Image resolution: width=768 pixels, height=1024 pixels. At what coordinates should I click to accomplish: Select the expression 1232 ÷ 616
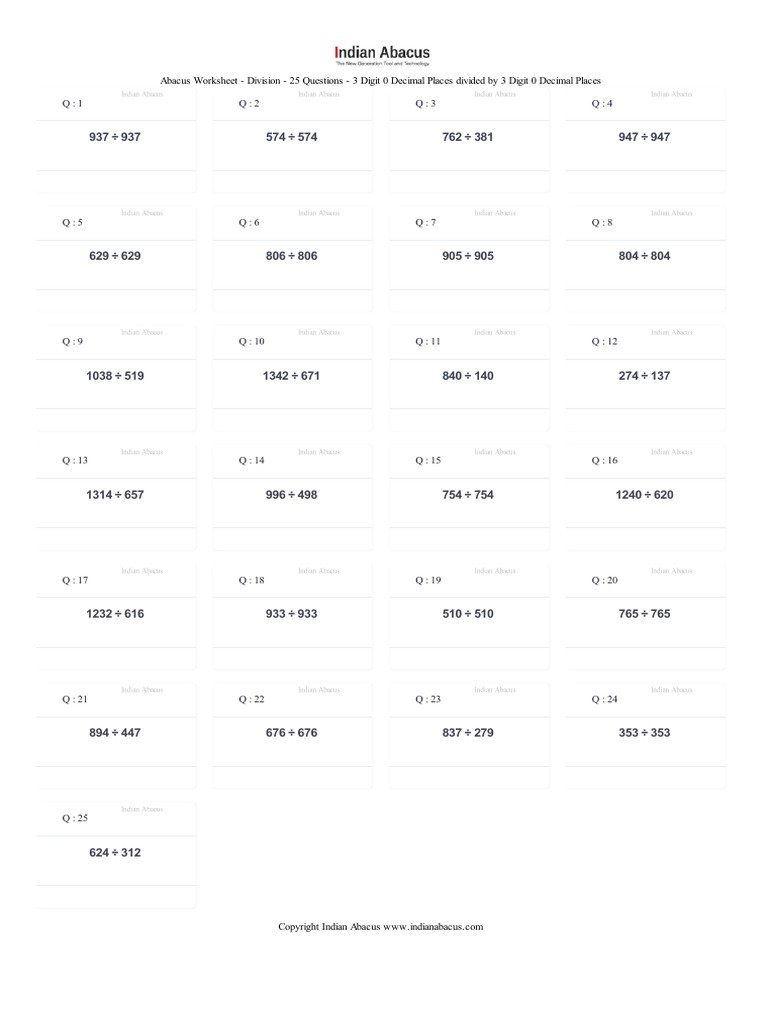tap(115, 613)
